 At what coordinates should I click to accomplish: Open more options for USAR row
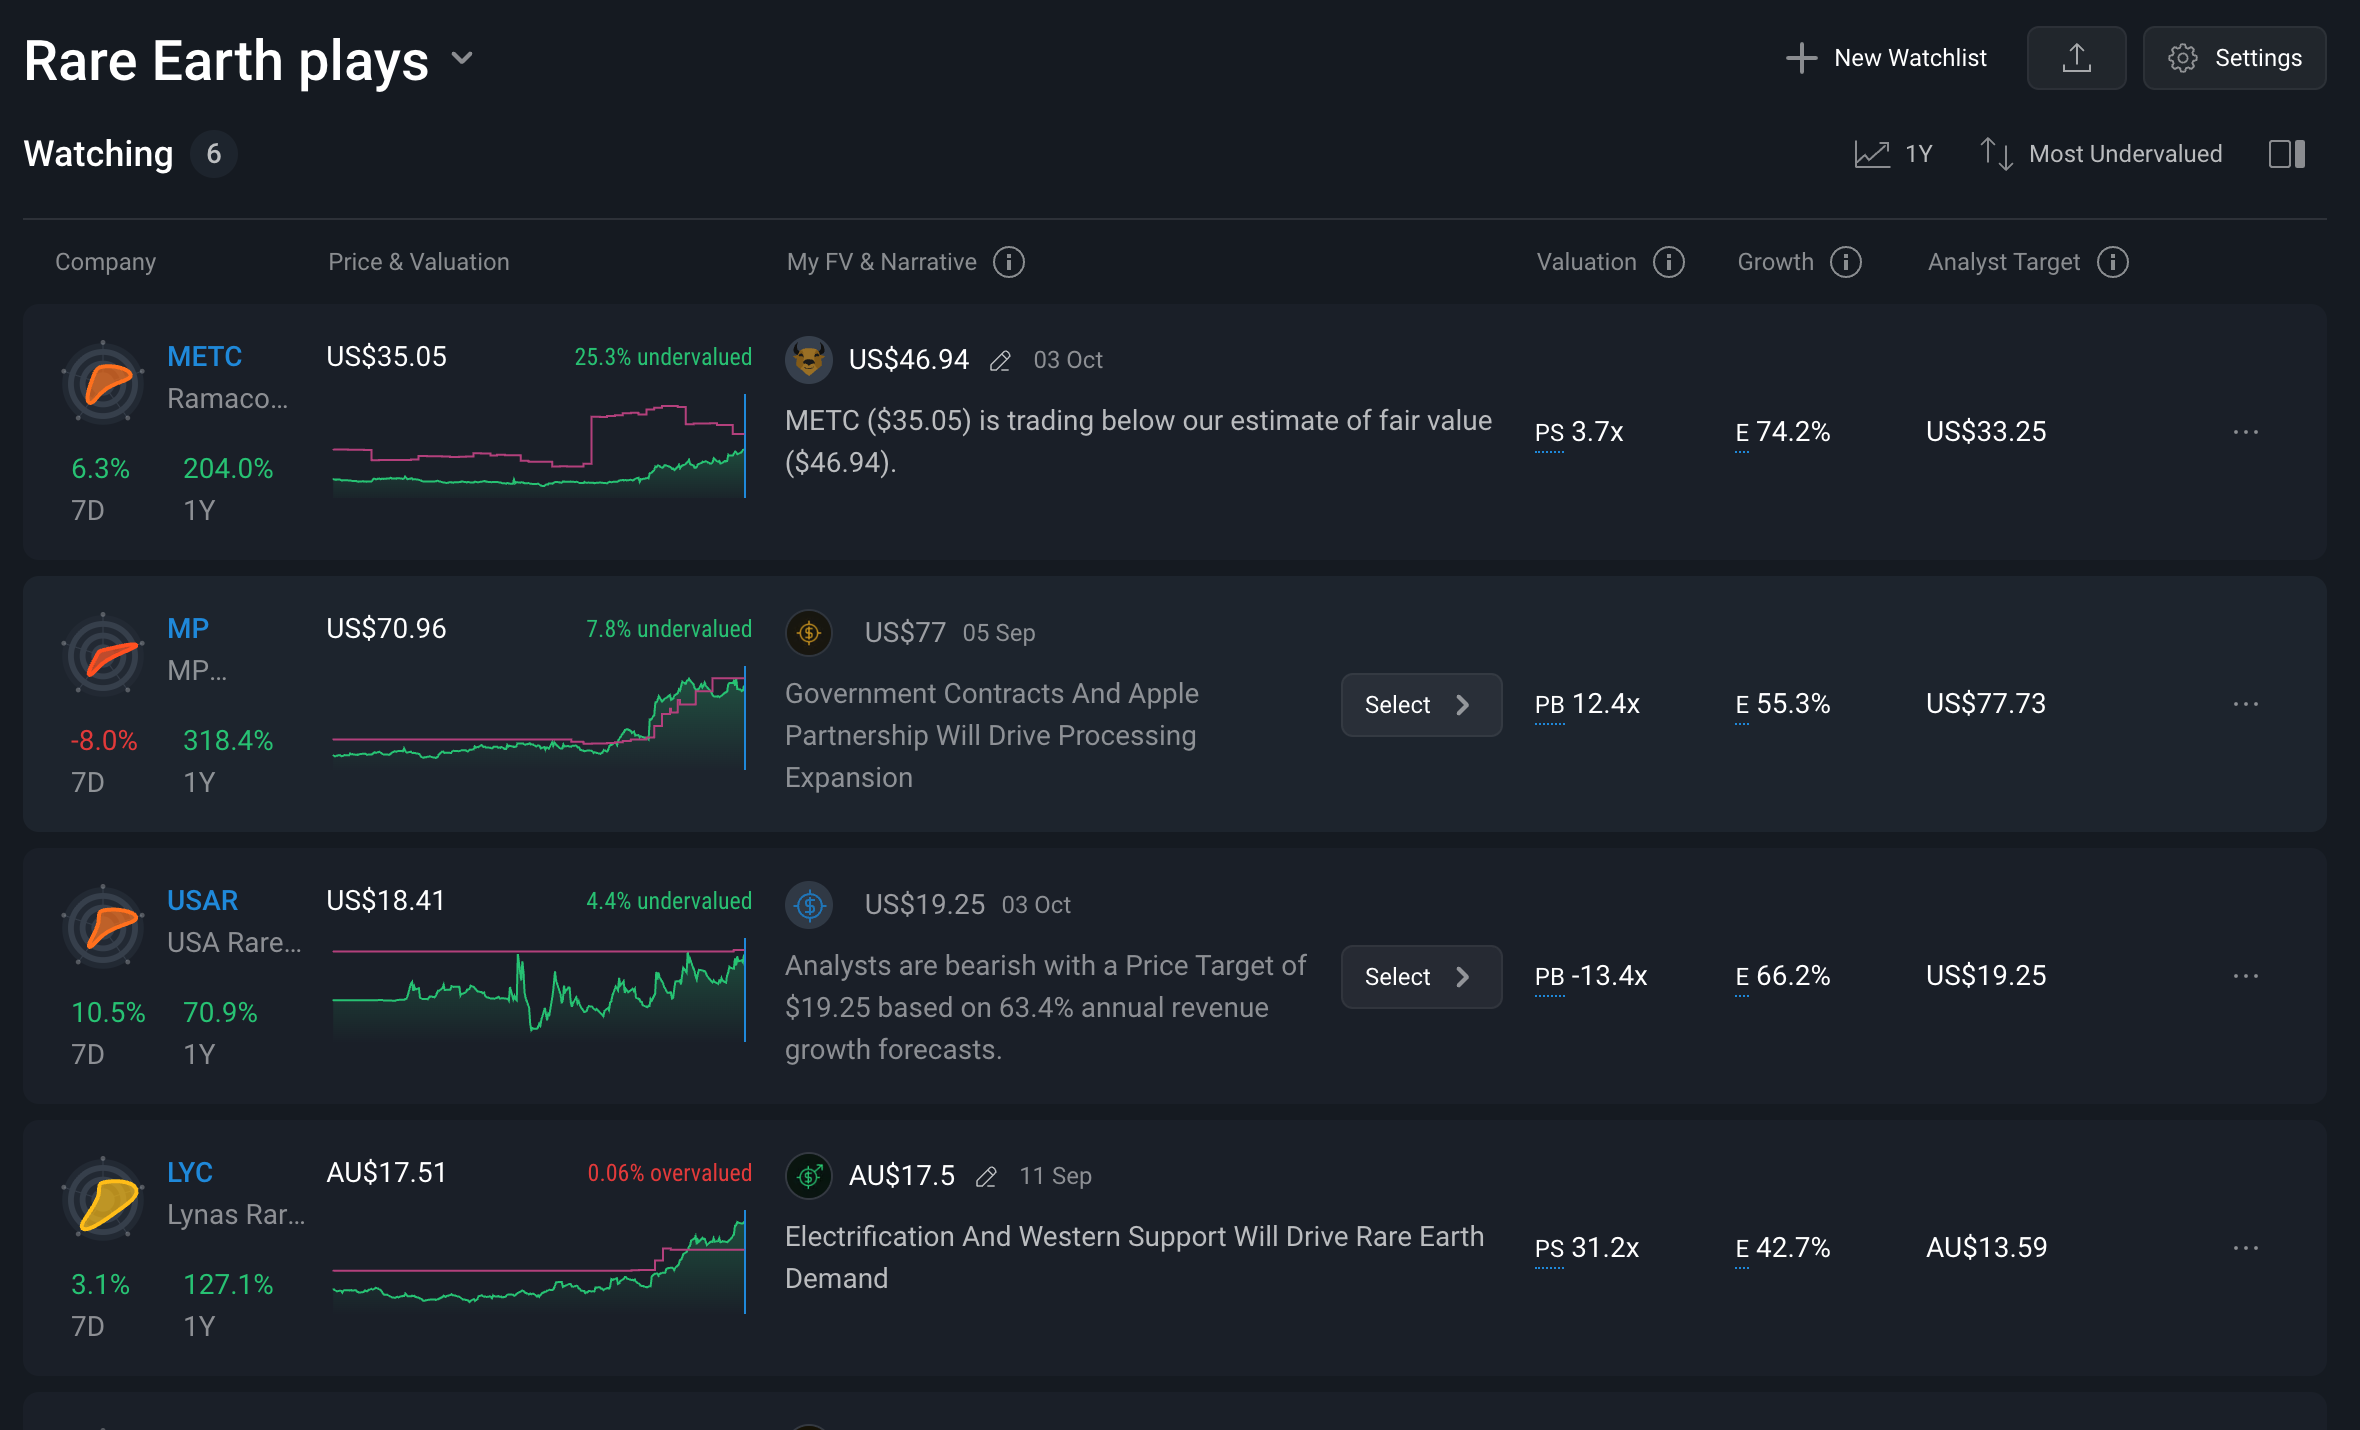(2246, 976)
